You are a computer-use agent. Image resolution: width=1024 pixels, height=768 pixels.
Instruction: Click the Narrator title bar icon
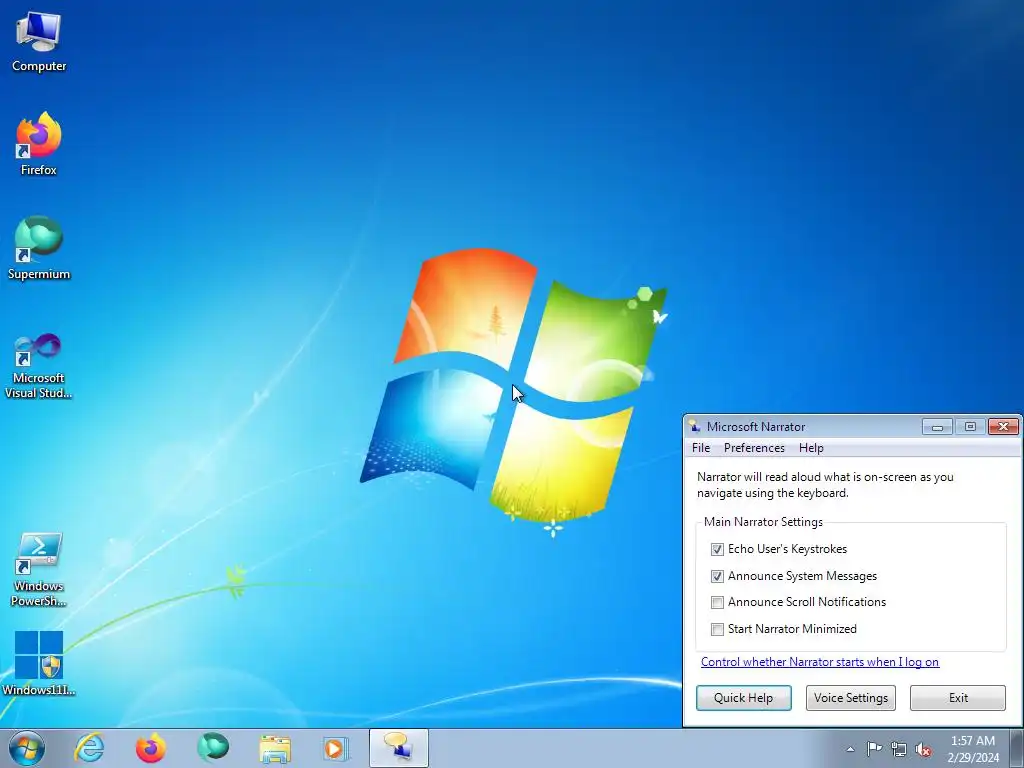coord(695,426)
